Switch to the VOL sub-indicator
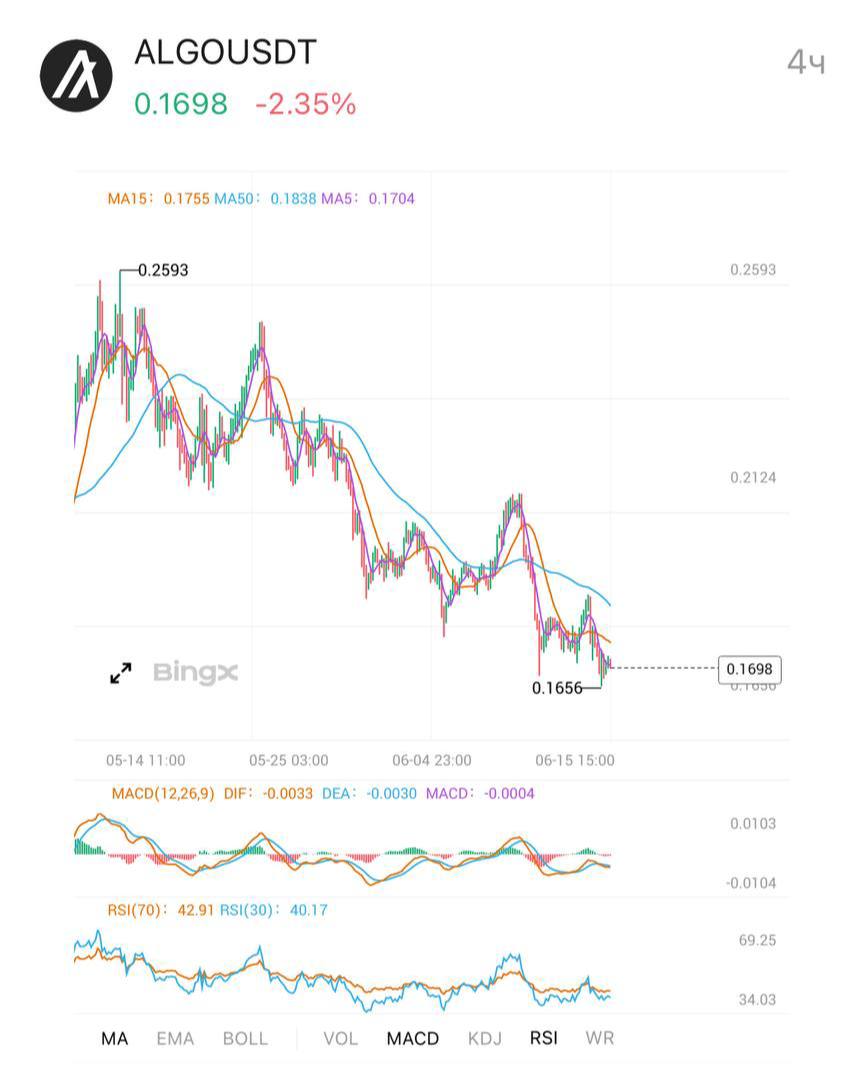Image resolution: width=864 pixels, height=1072 pixels. pos(340,1038)
